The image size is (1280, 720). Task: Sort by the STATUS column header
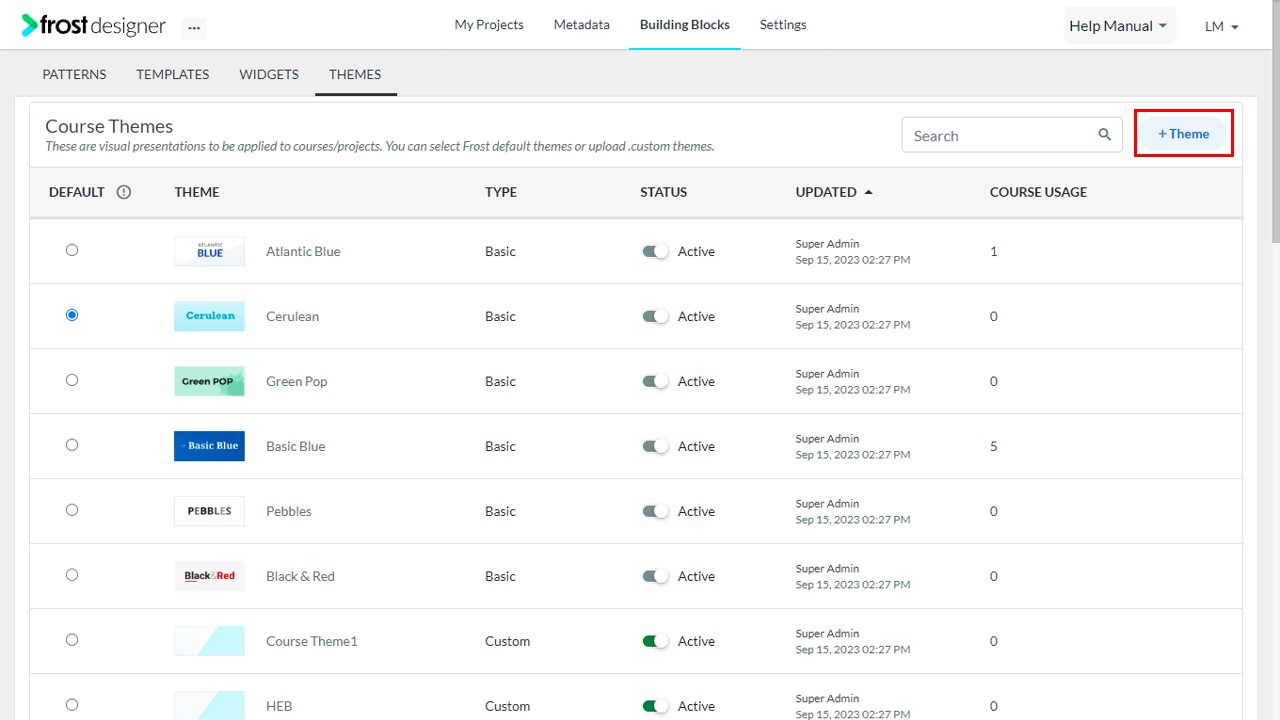[664, 192]
